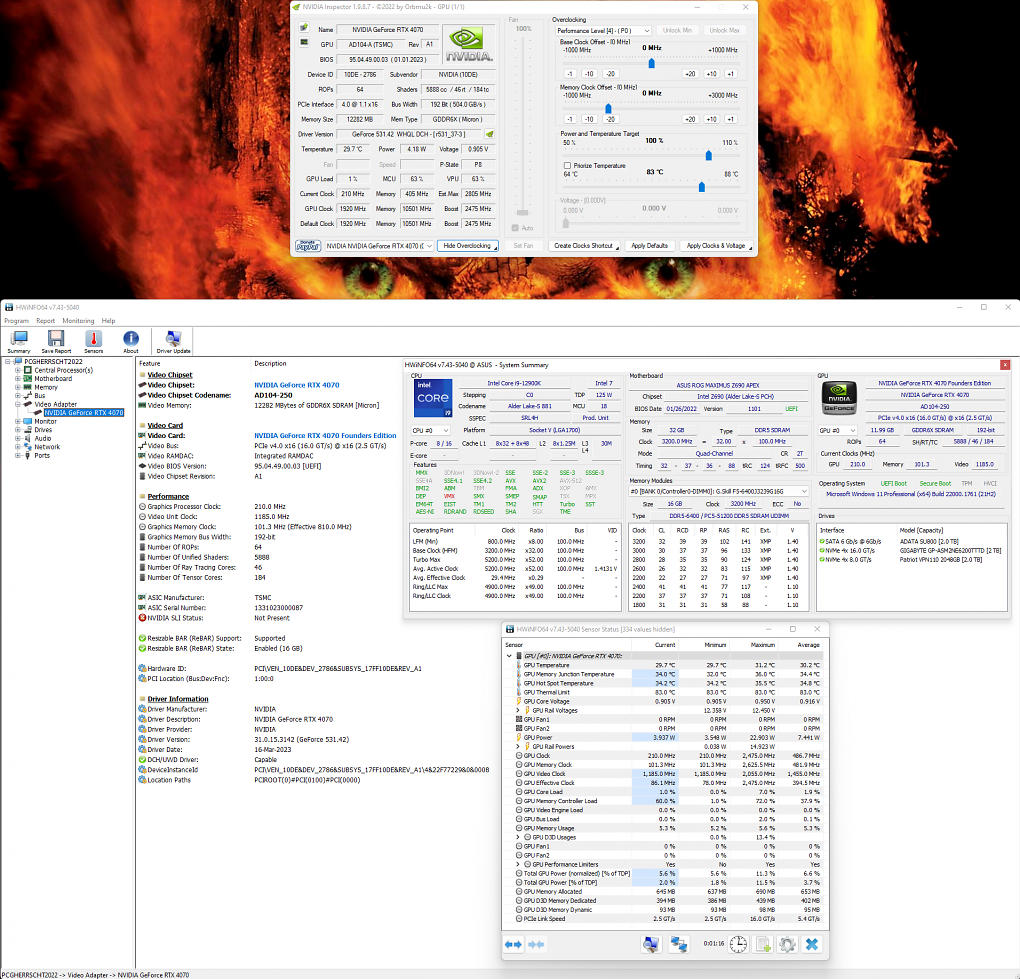Select NVIDIA GeForce RTX 4070 in the device tree

click(x=83, y=412)
